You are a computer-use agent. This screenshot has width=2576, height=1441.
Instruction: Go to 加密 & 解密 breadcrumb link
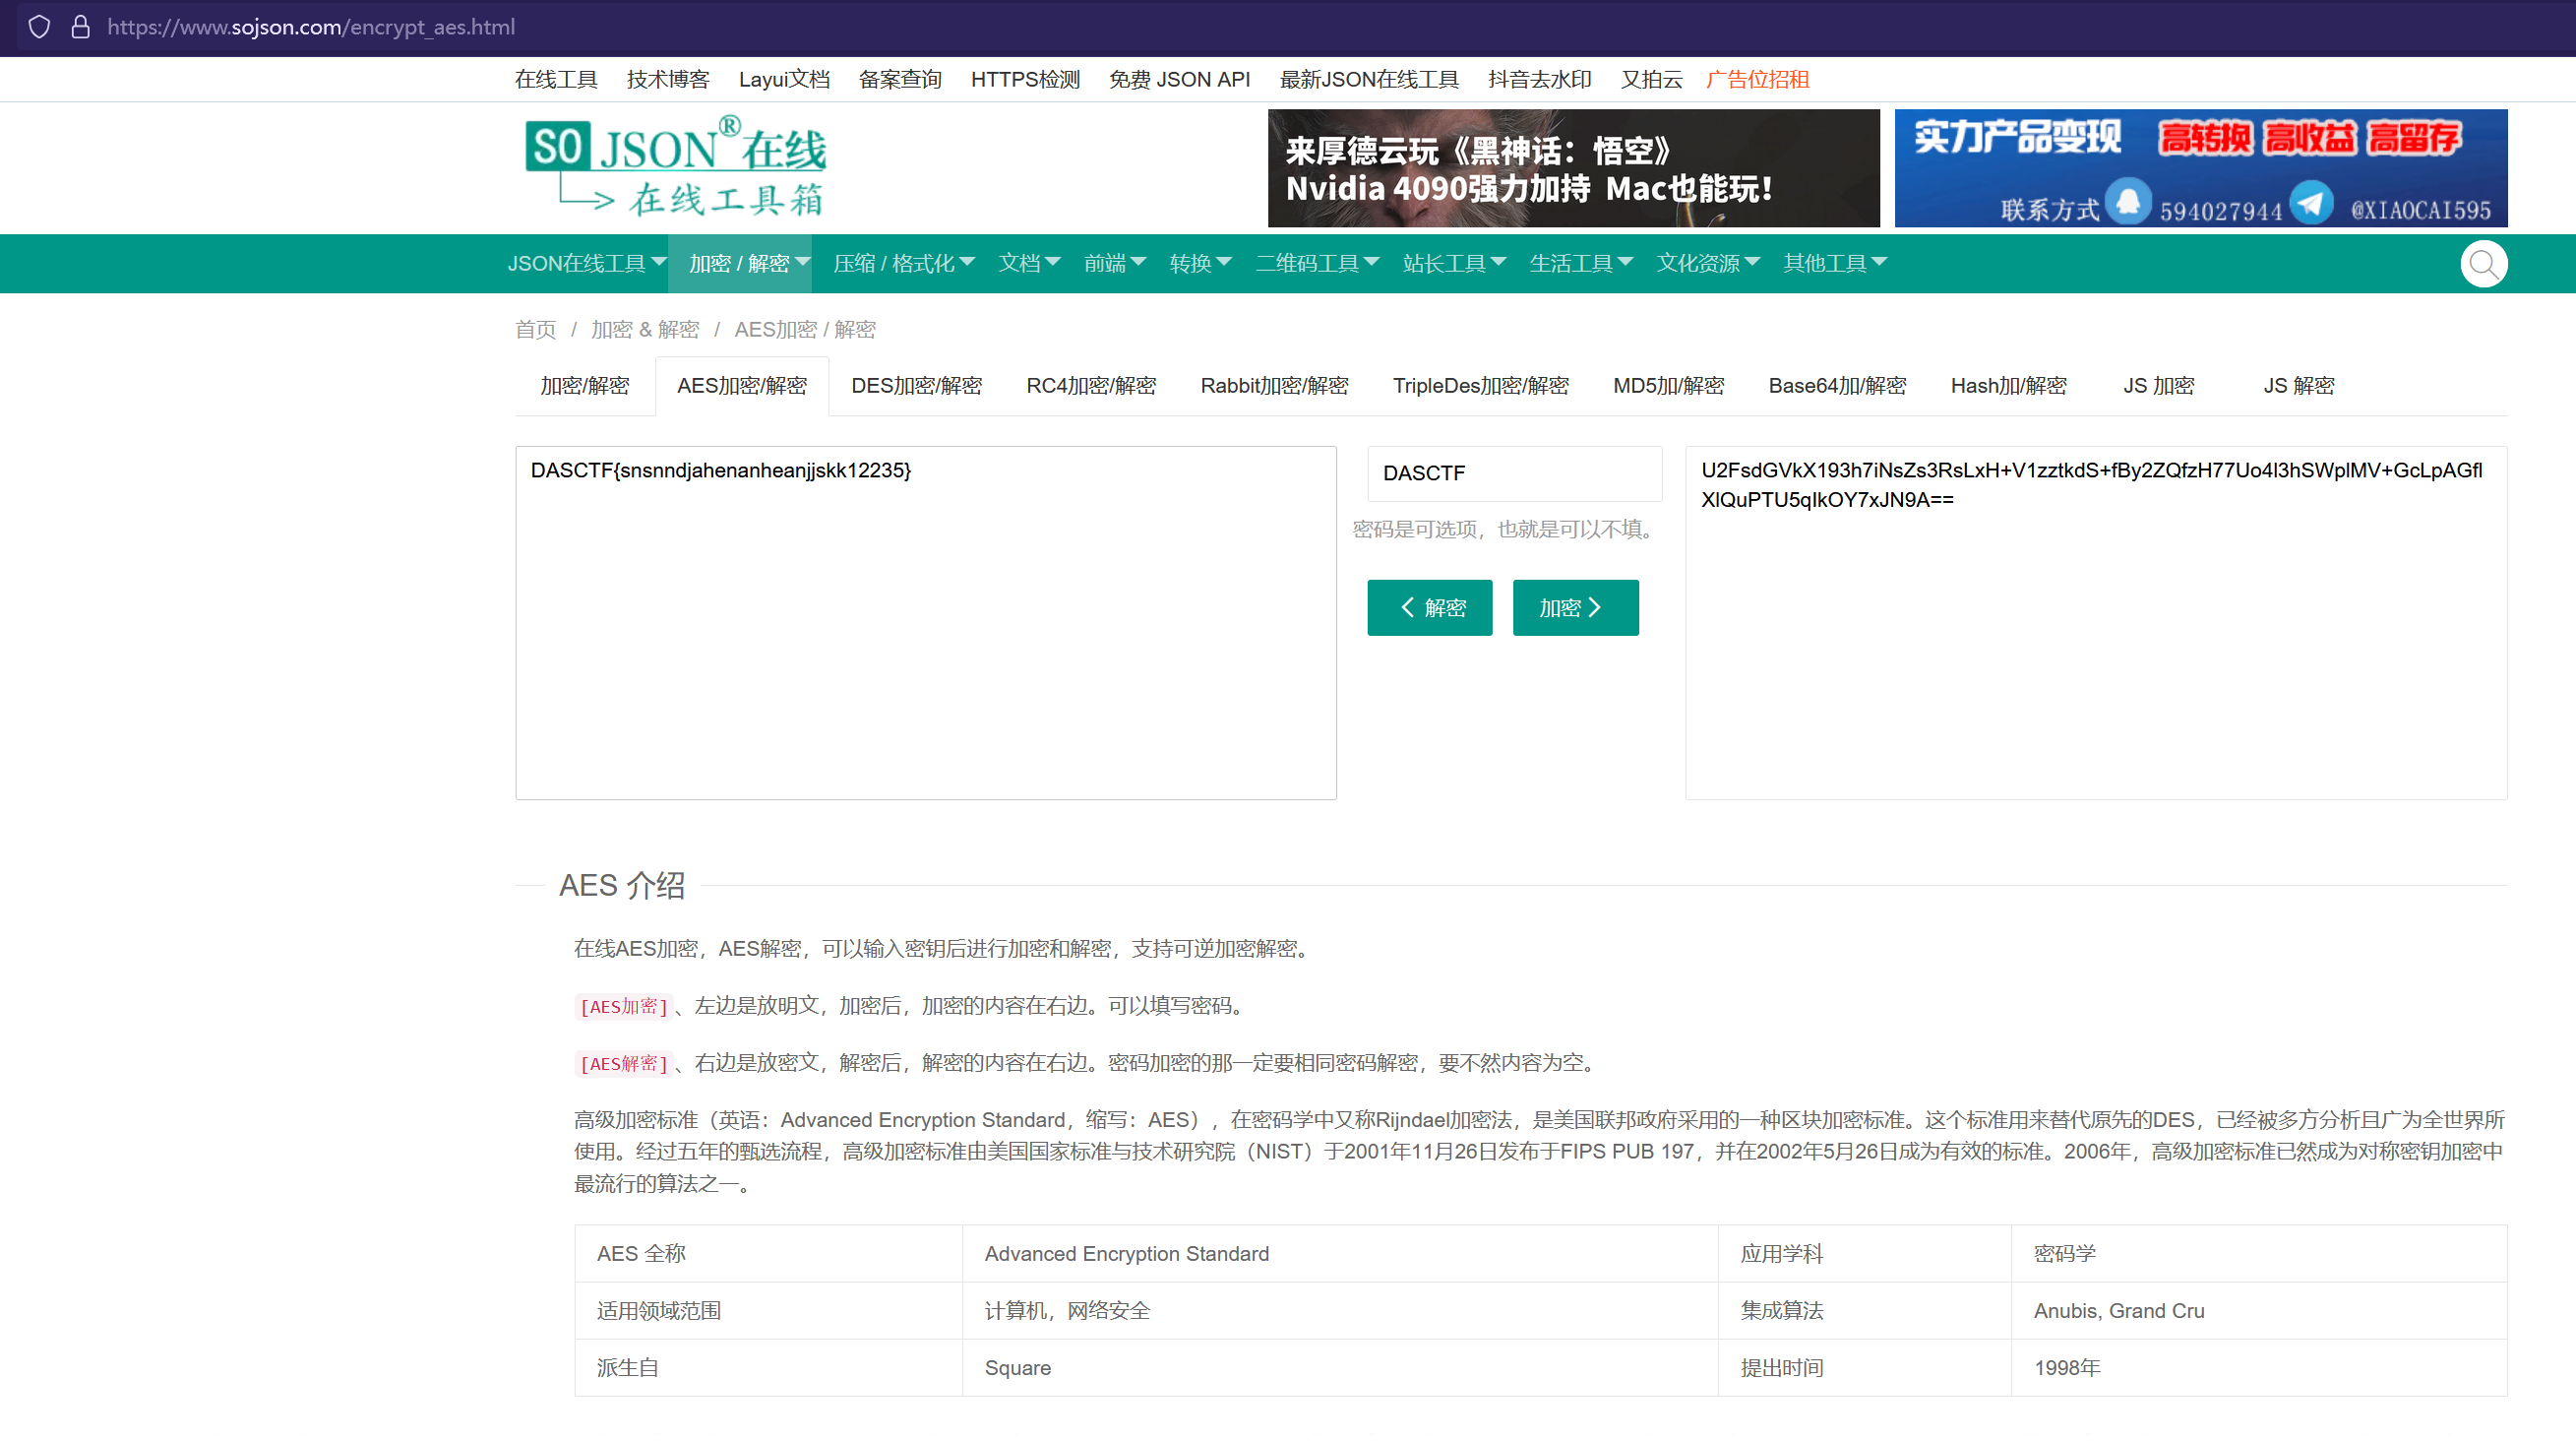point(645,330)
